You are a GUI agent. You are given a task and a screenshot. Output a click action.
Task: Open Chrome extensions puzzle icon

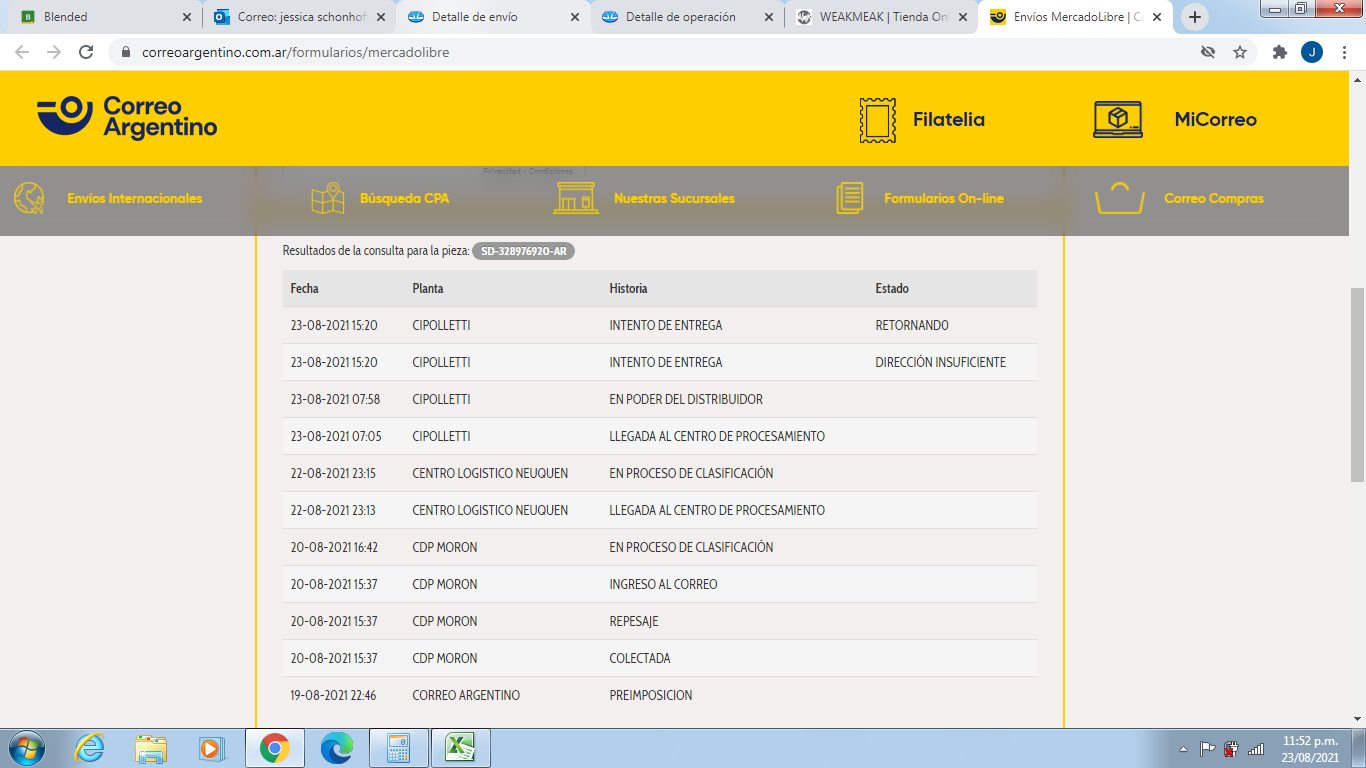click(1279, 52)
